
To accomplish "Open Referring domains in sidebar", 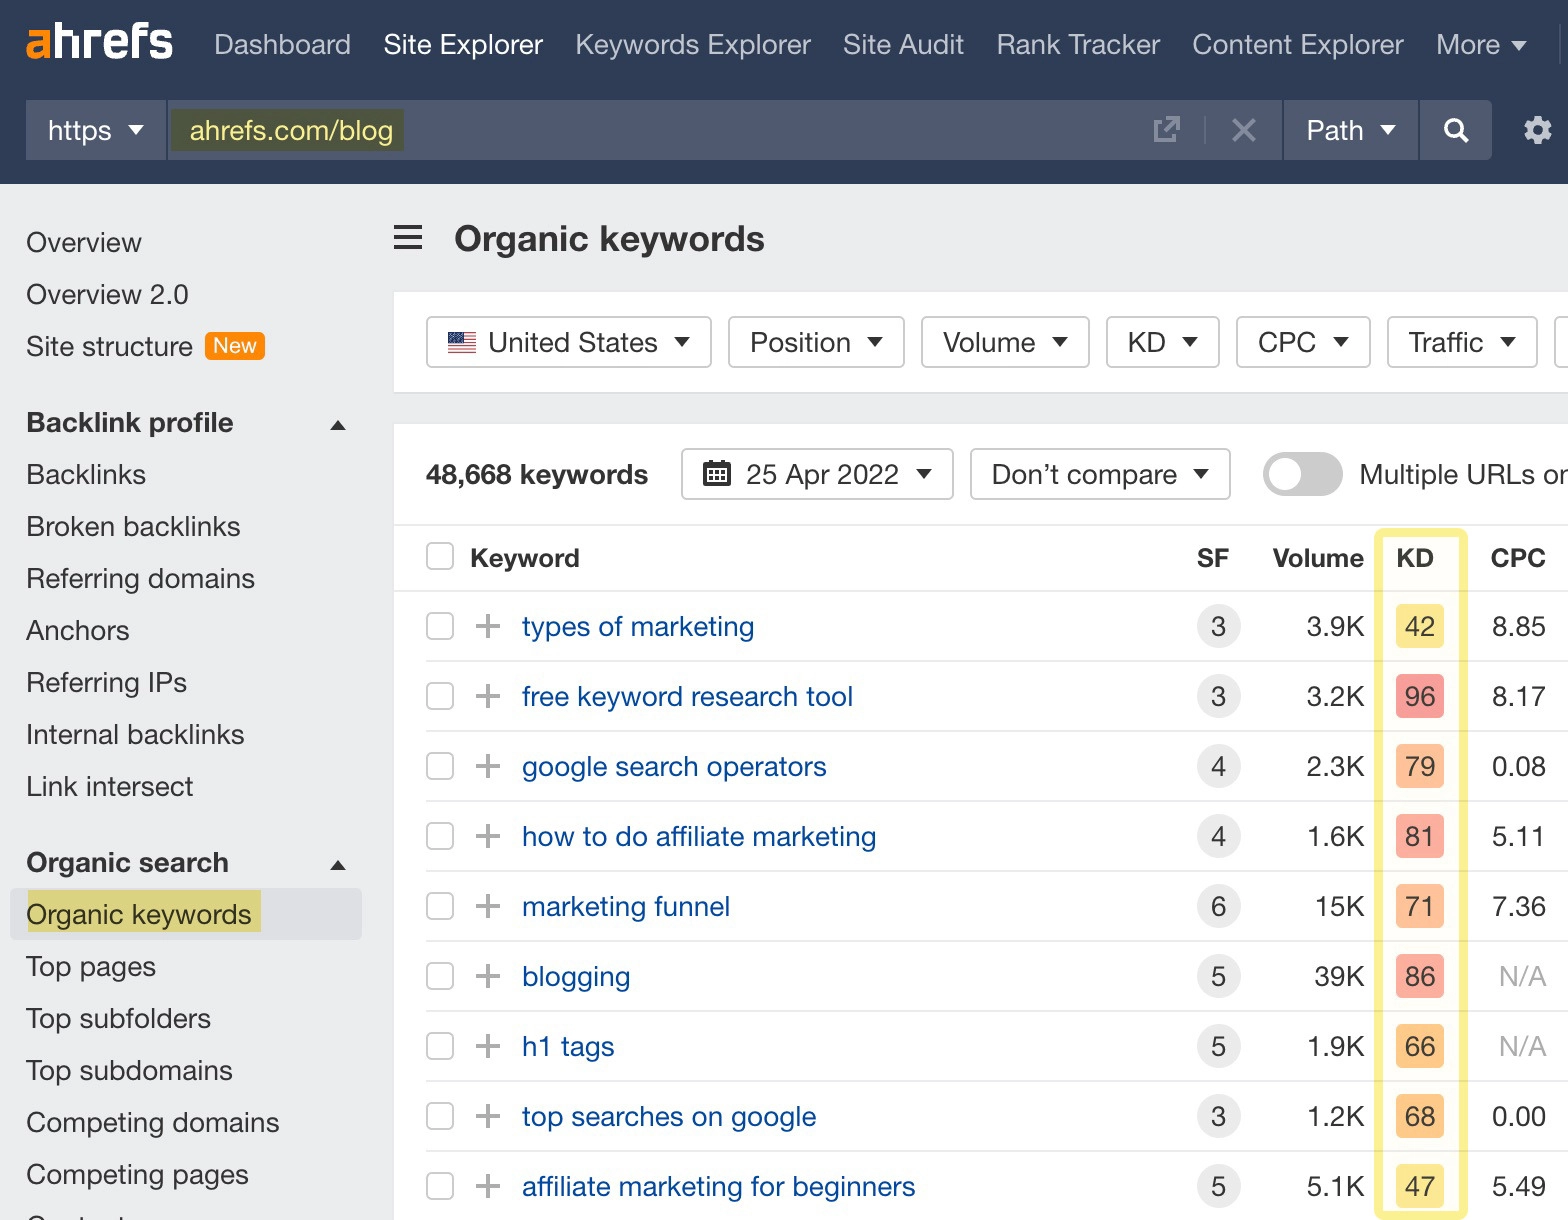I will point(140,578).
